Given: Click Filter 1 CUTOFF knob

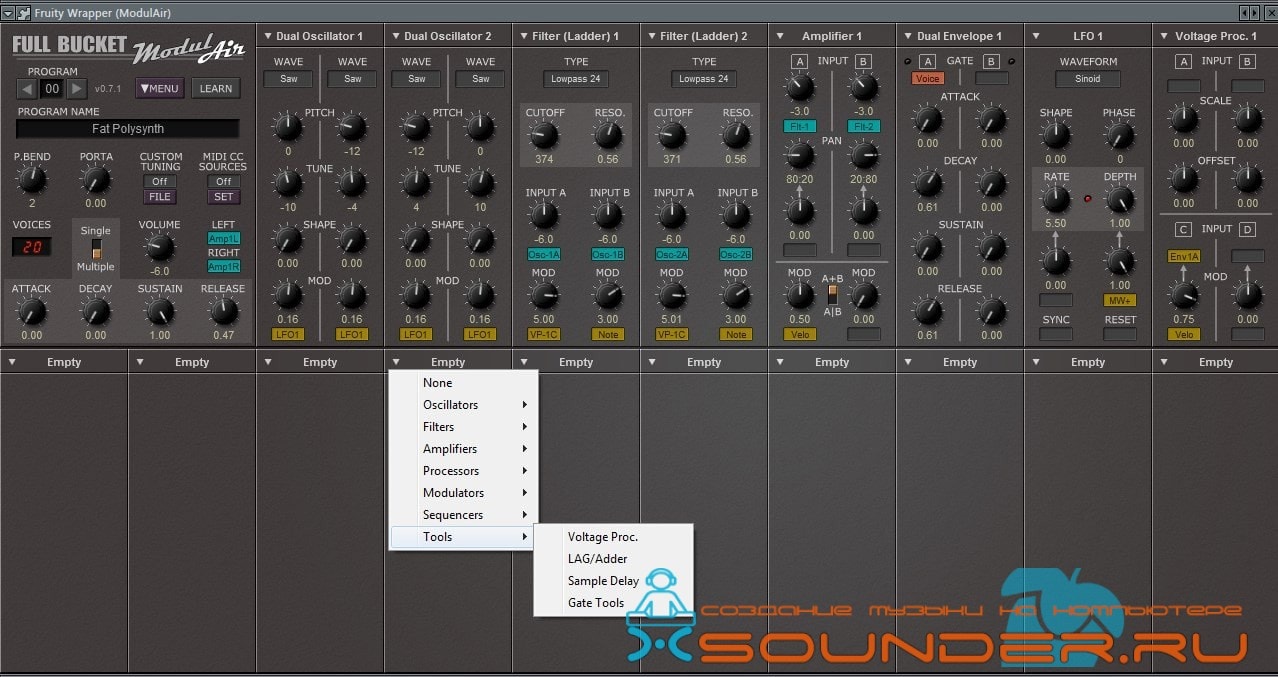Looking at the screenshot, I should pyautogui.click(x=544, y=135).
